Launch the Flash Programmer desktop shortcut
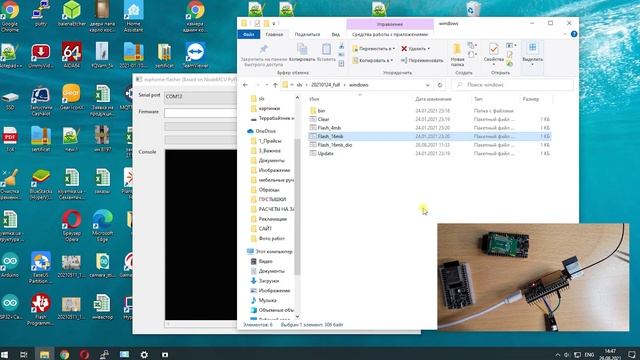 click(x=40, y=309)
